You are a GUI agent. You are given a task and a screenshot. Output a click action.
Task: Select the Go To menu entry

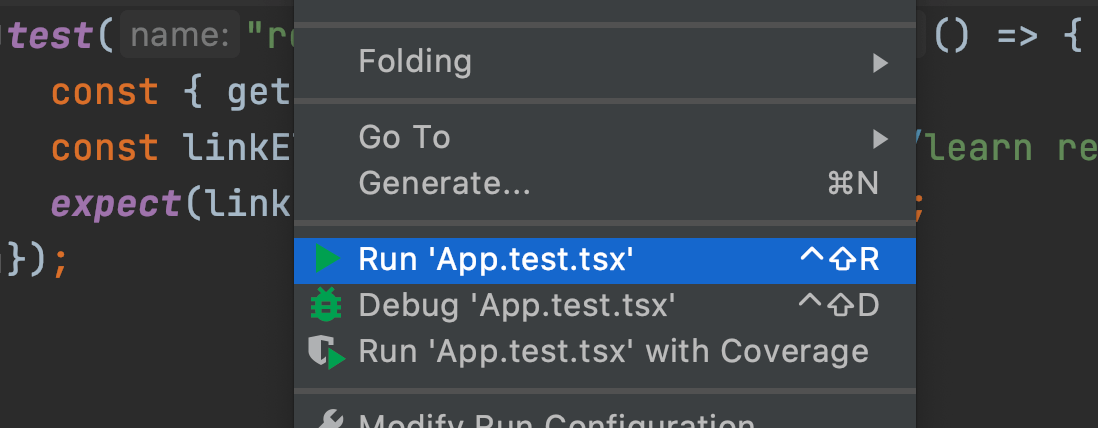click(x=404, y=137)
